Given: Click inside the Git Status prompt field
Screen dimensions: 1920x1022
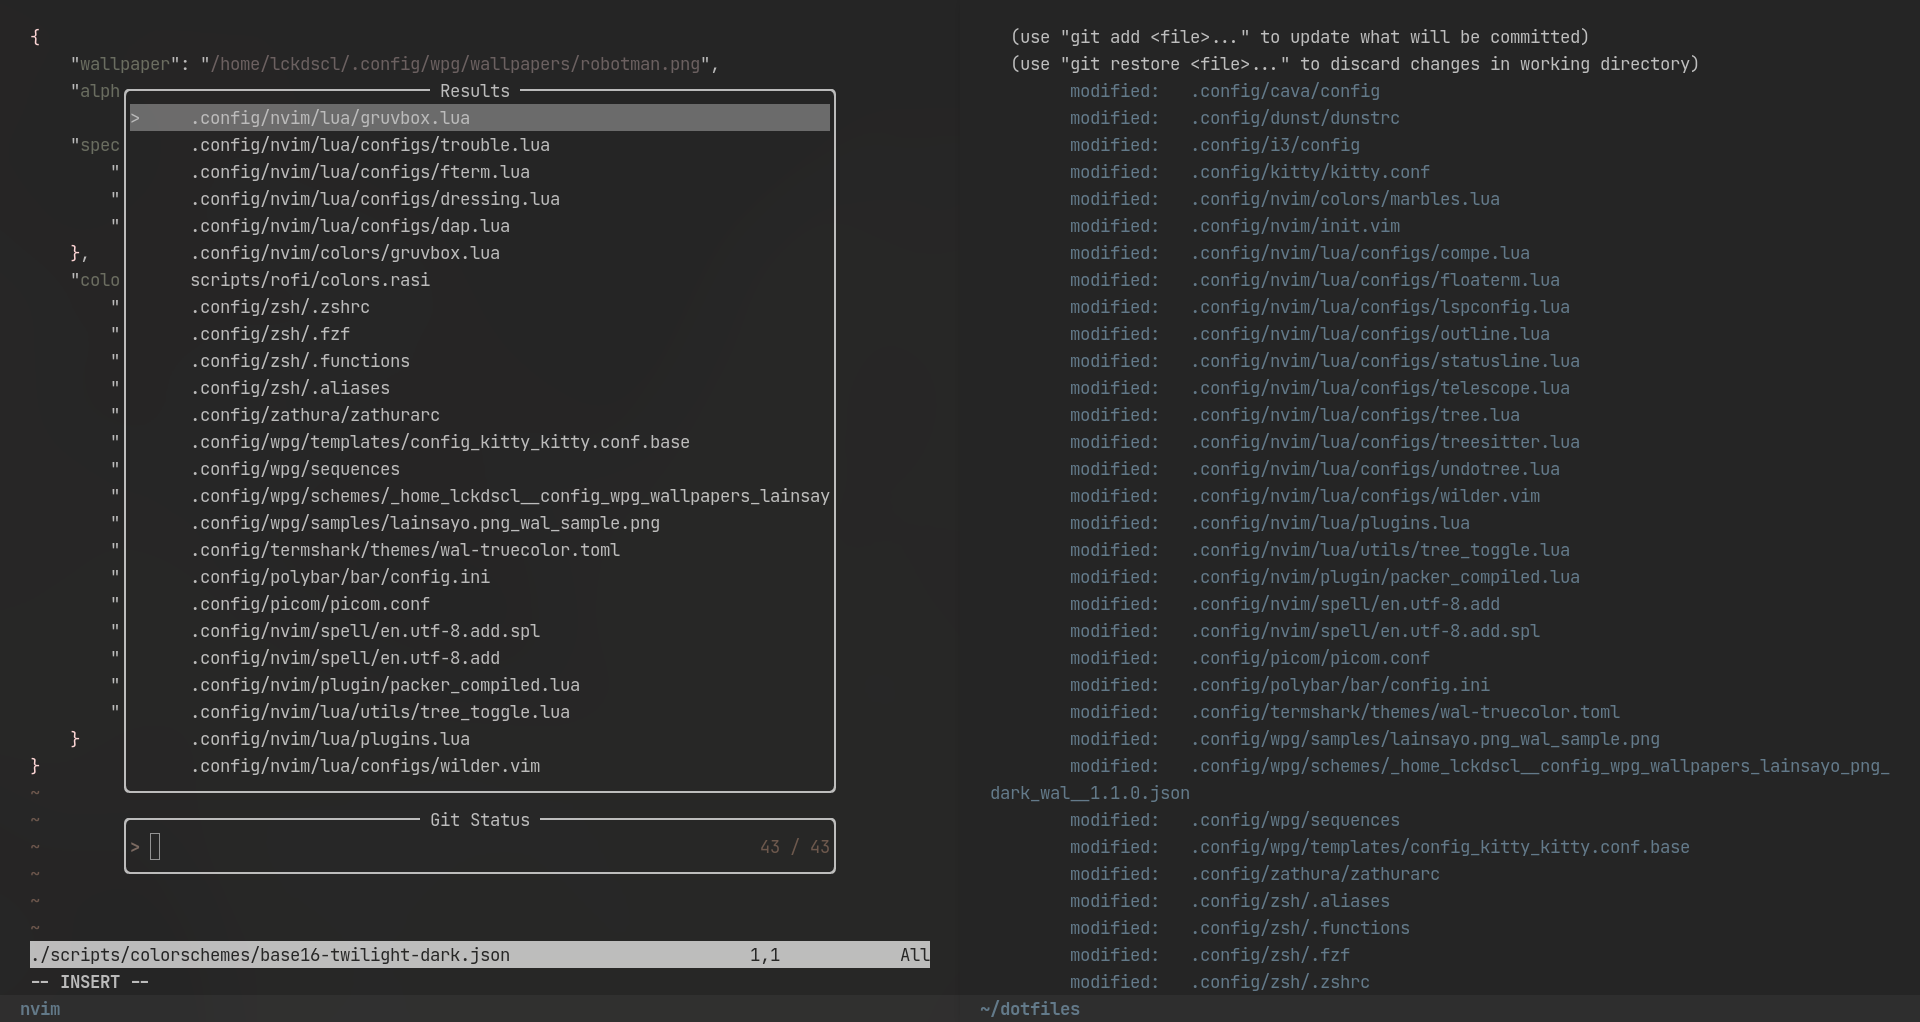Looking at the screenshot, I should click(300, 846).
